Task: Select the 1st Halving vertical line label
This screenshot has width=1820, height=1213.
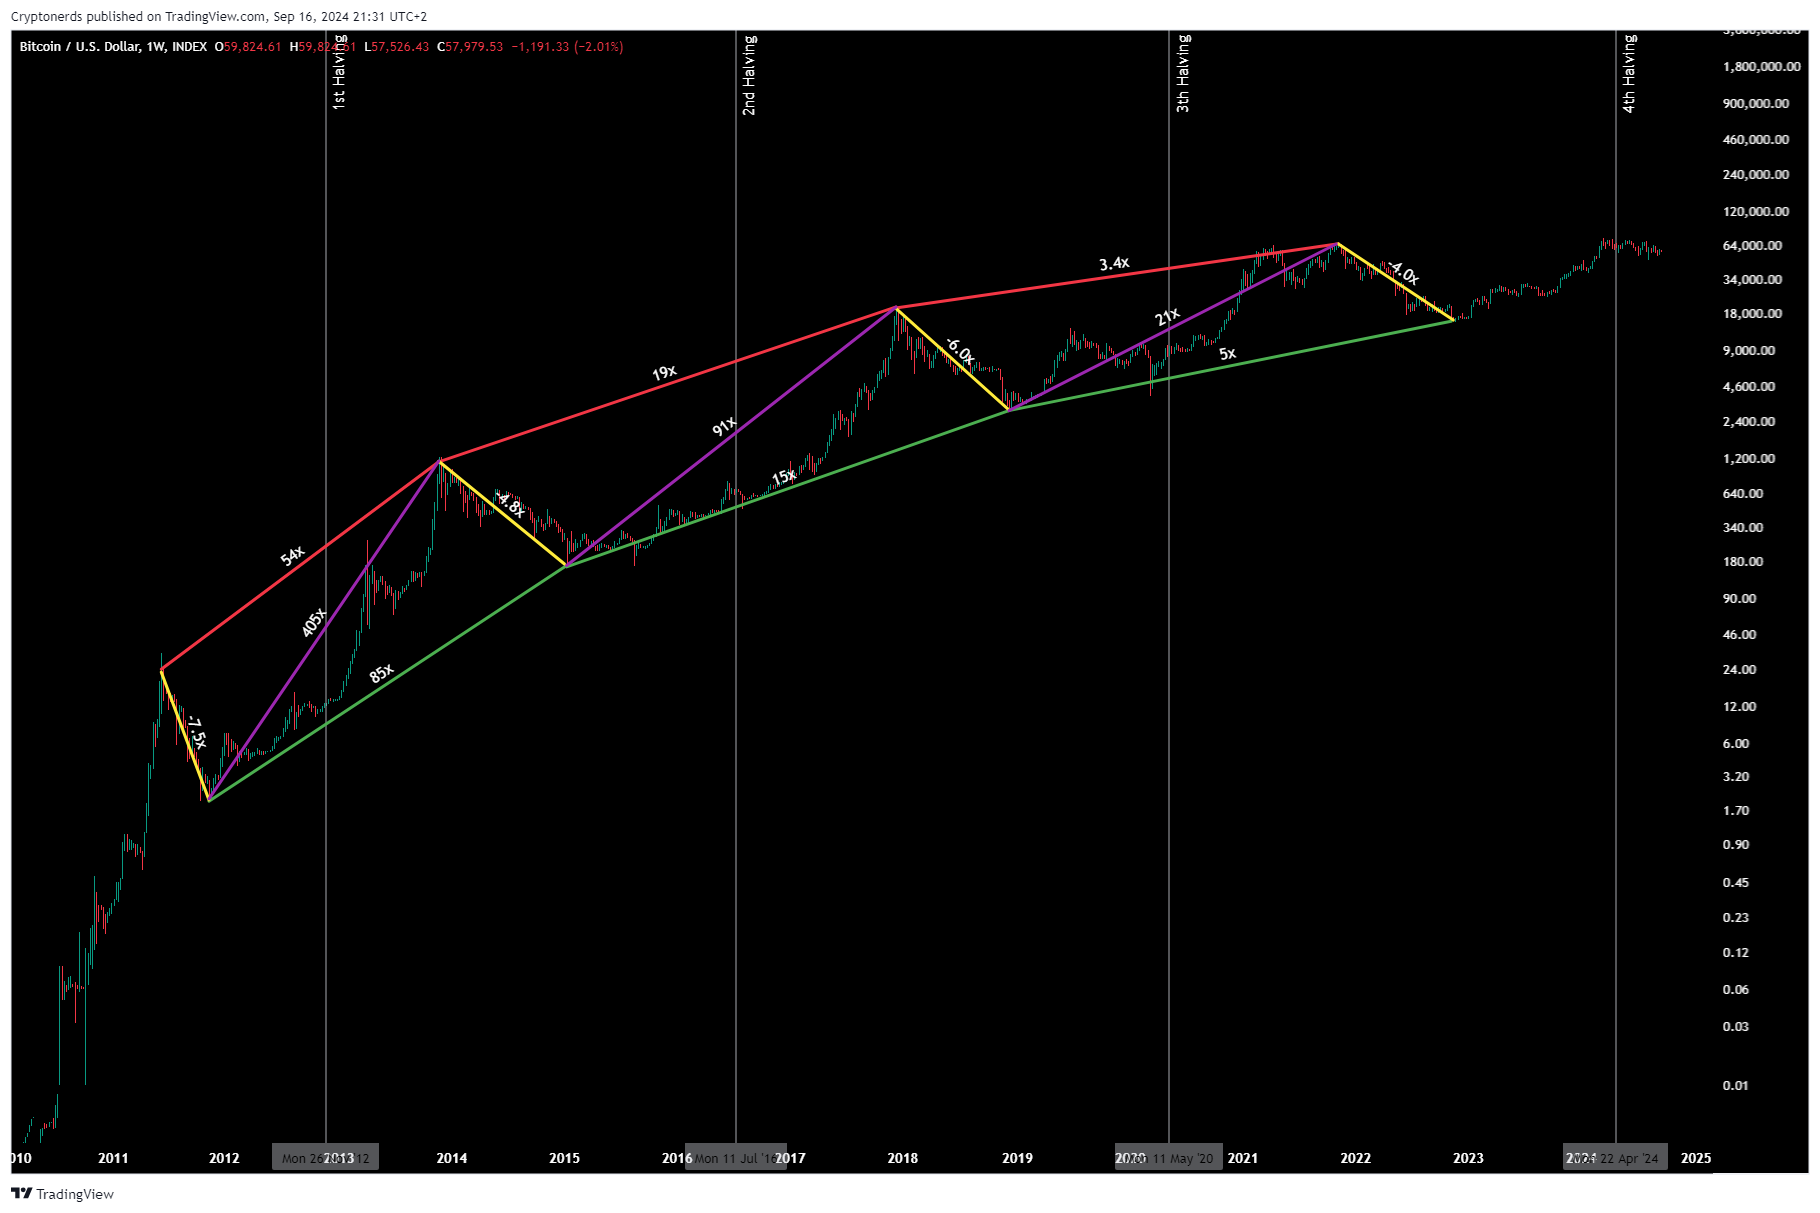Action: 339,71
